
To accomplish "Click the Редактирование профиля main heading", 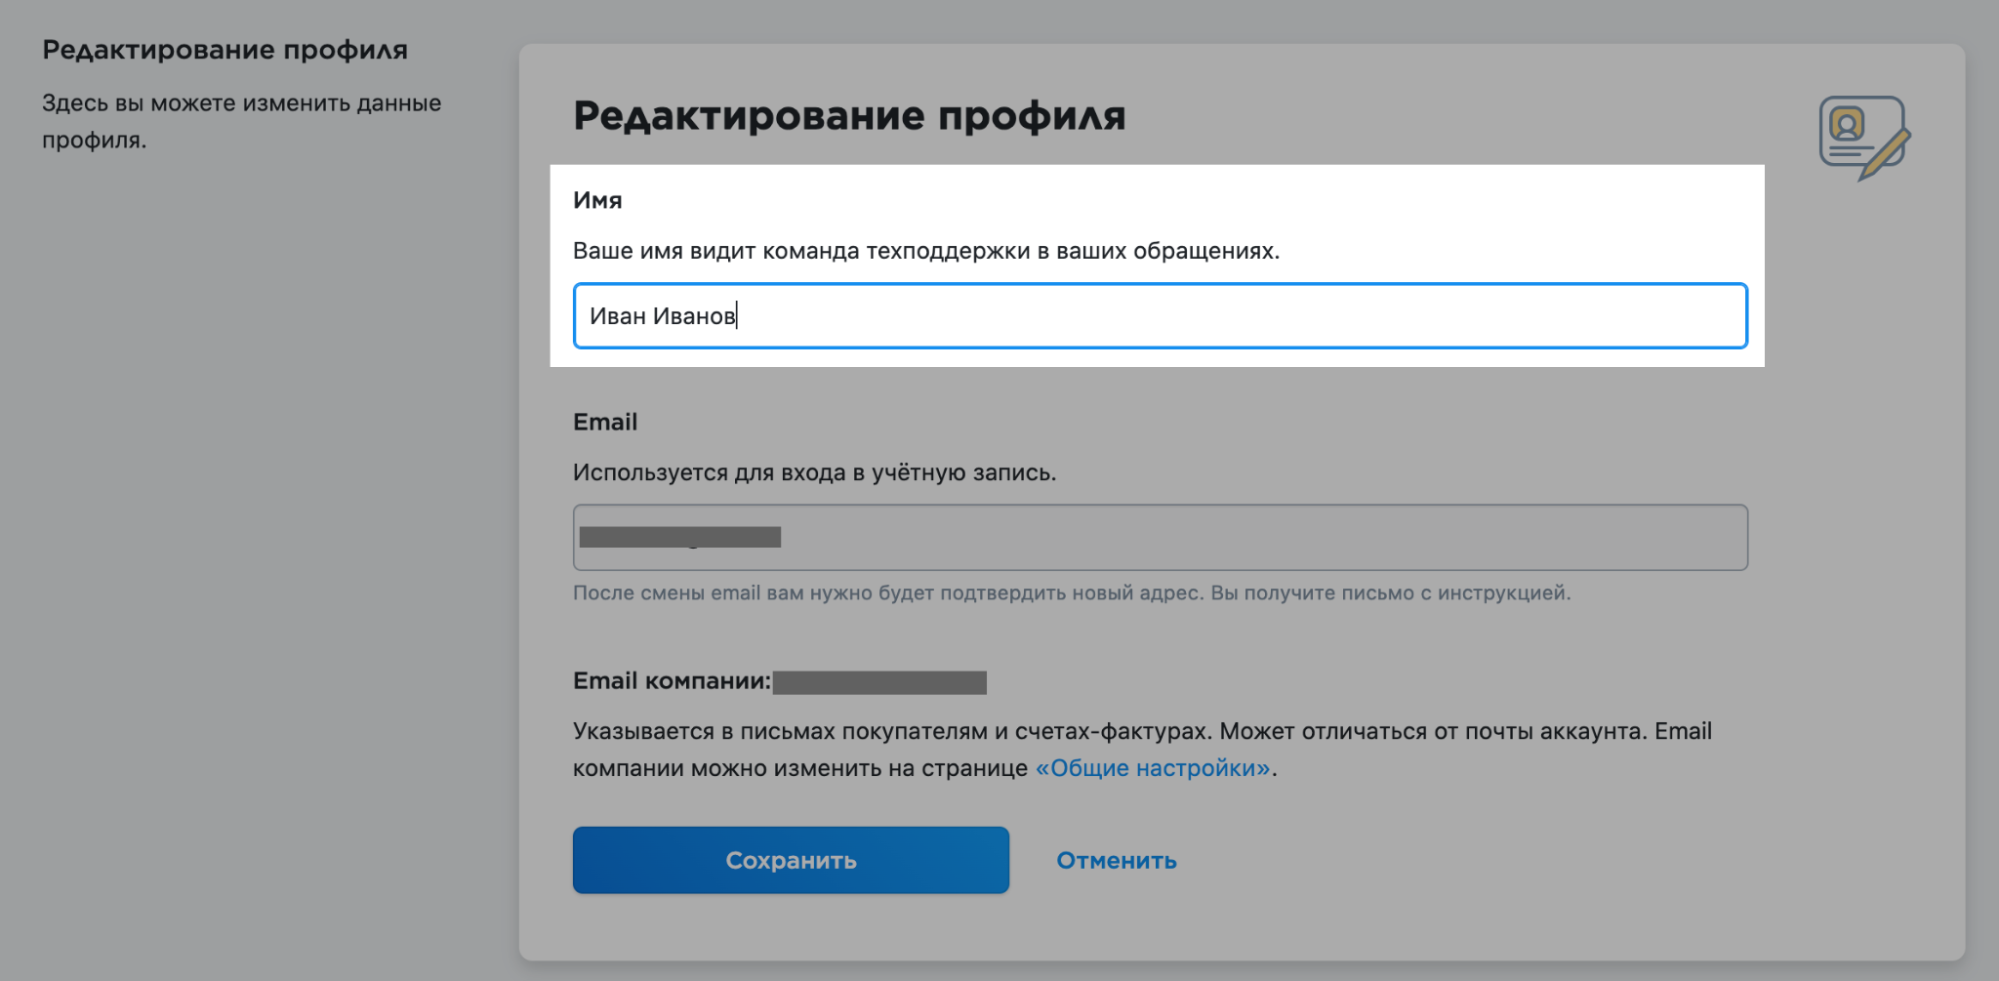I will coord(849,116).
